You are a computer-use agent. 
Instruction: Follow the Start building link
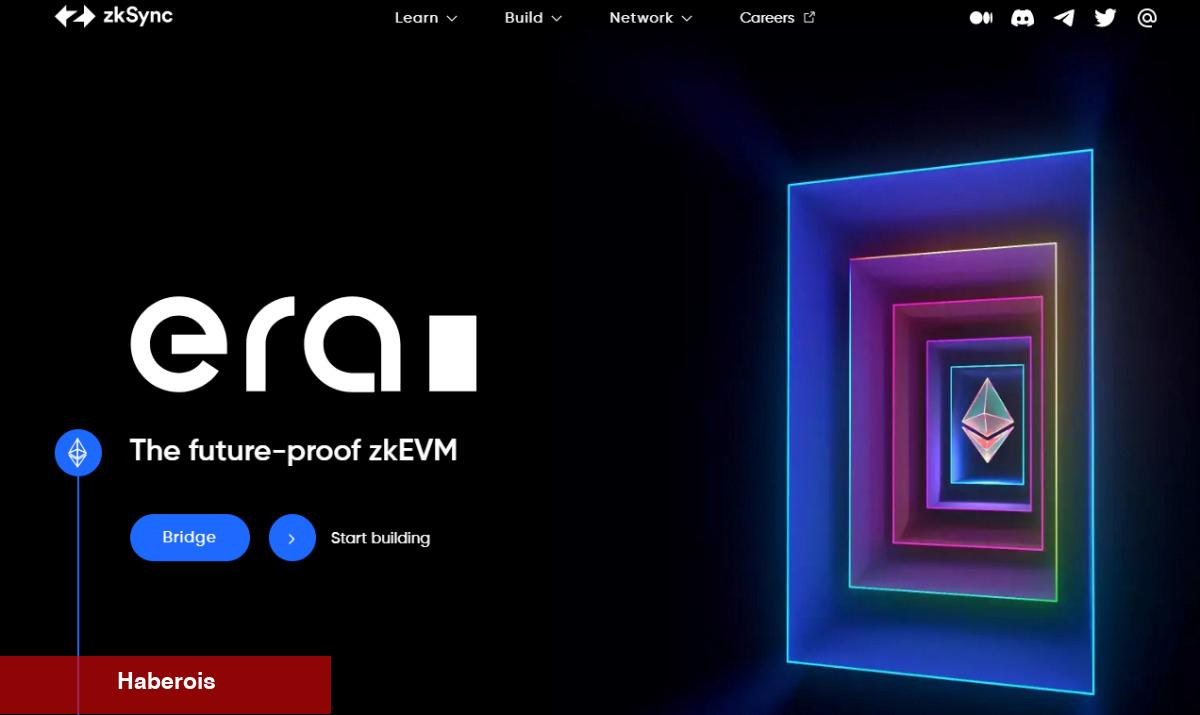(380, 538)
